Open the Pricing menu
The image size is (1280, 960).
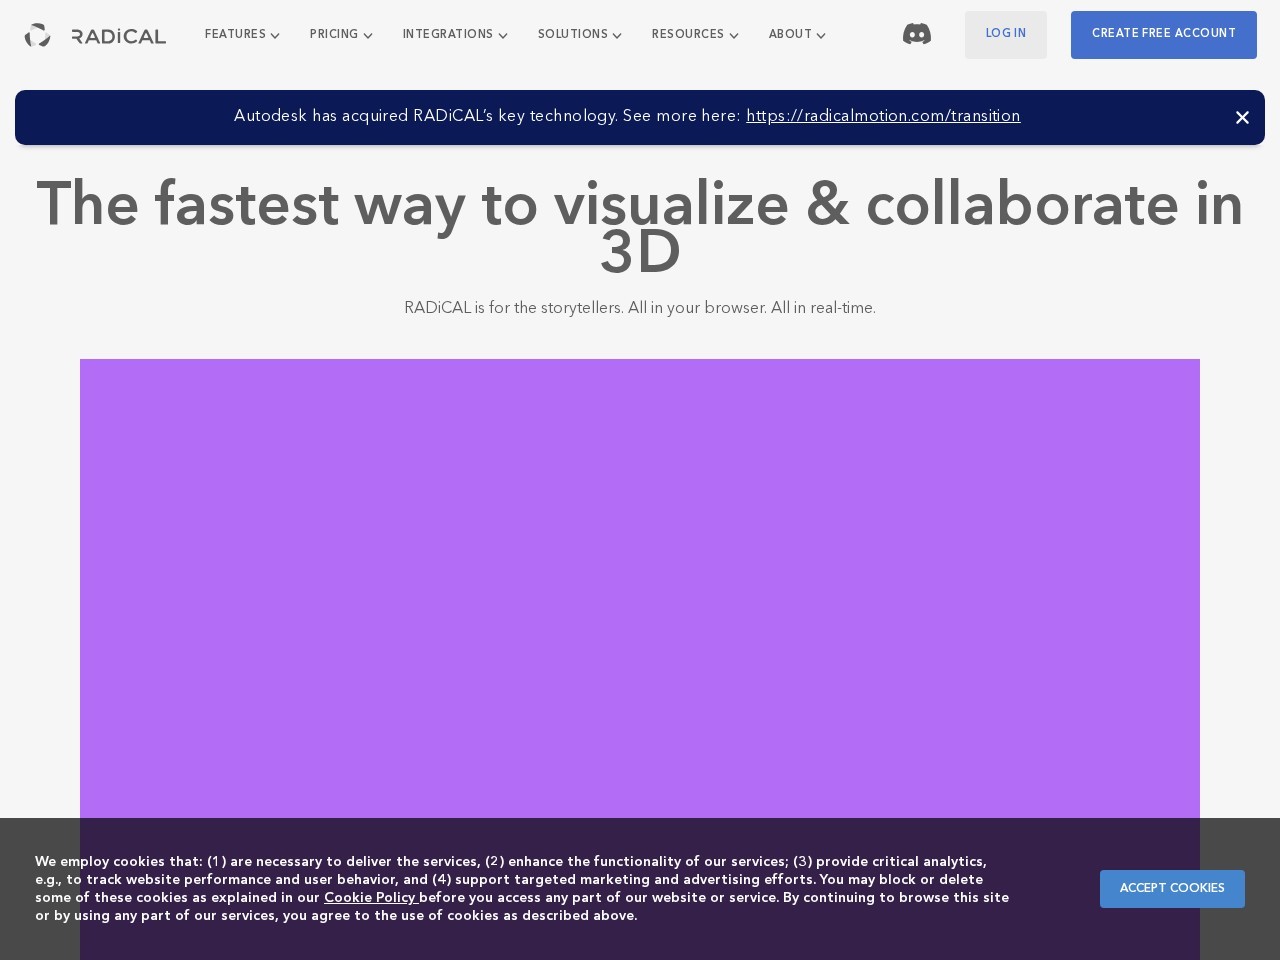[x=334, y=35]
